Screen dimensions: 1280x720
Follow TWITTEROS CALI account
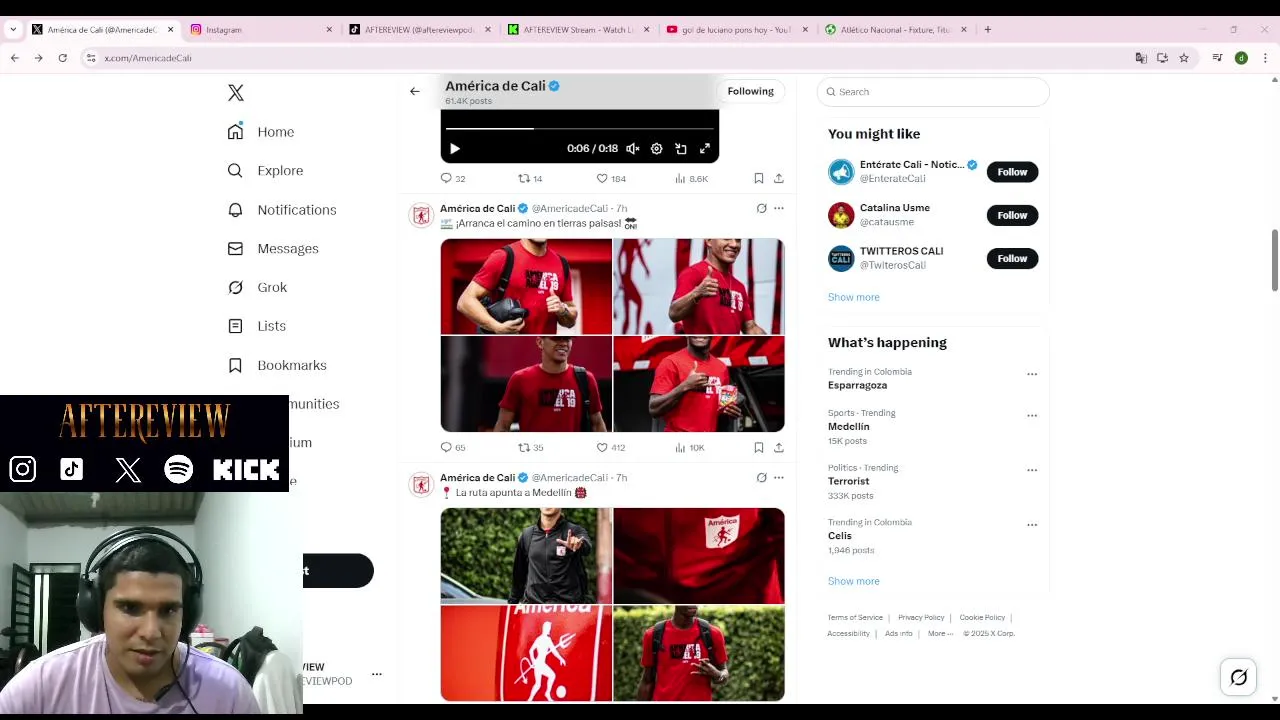1012,258
